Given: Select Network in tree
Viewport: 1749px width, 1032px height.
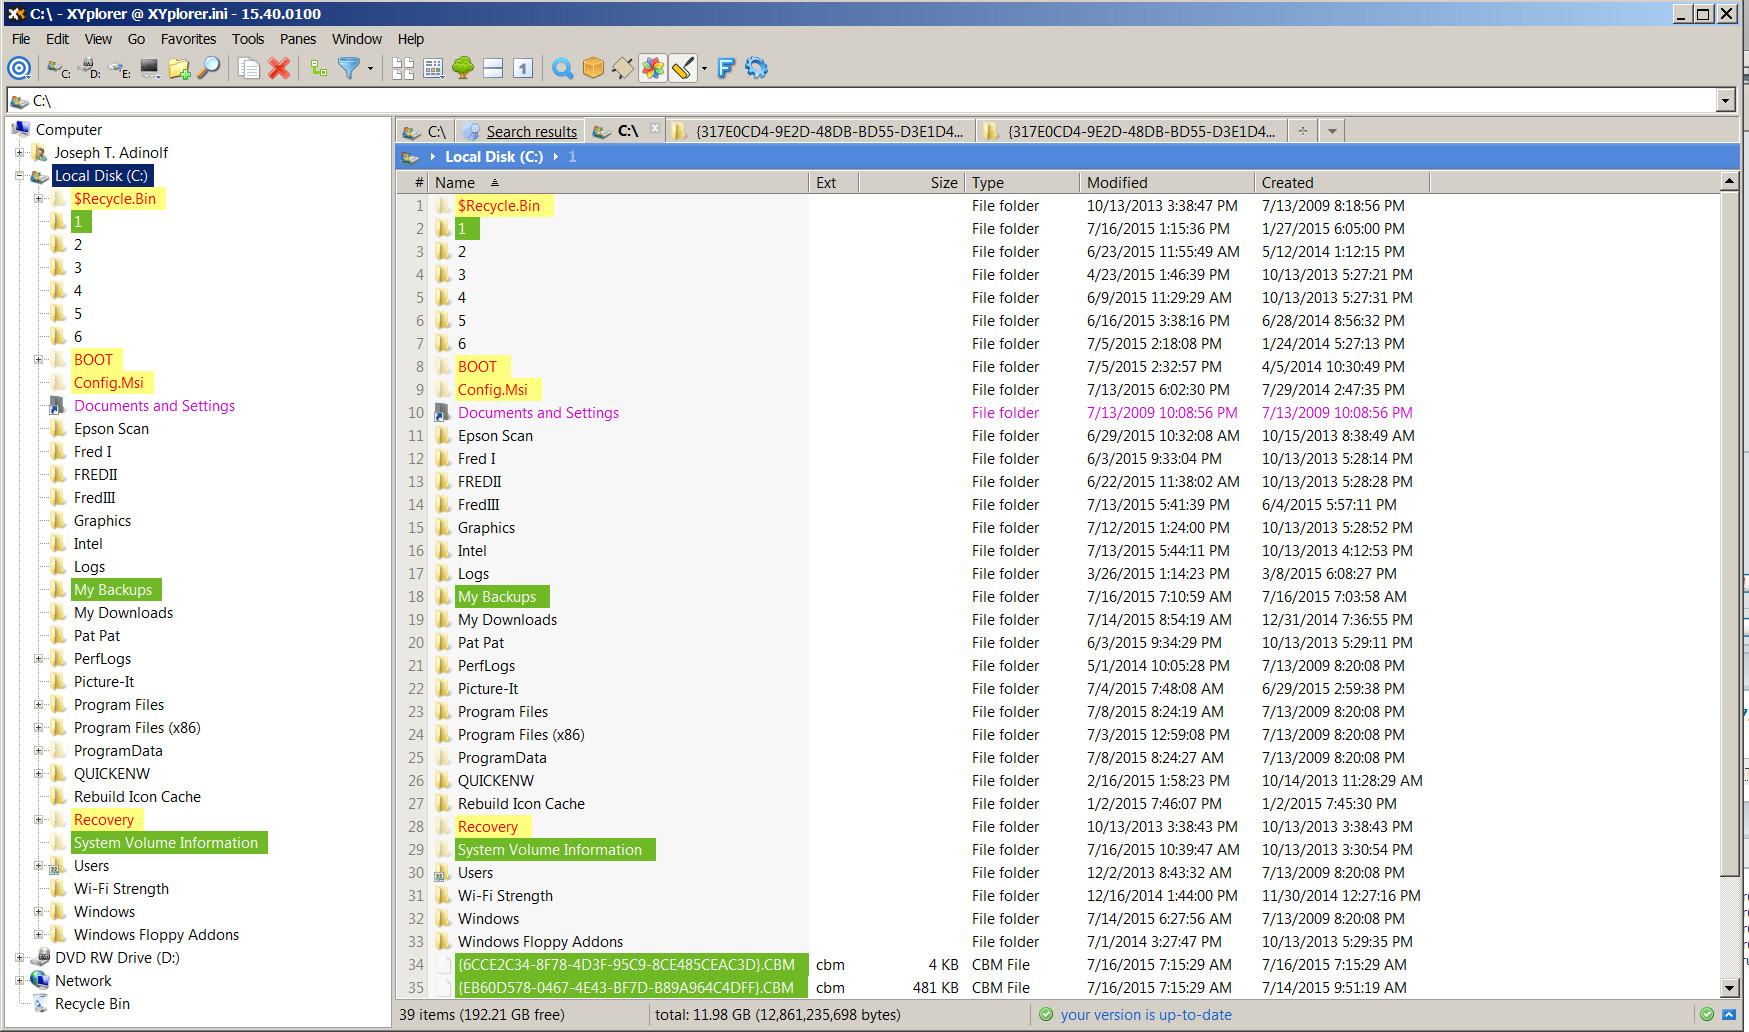Looking at the screenshot, I should point(83,981).
